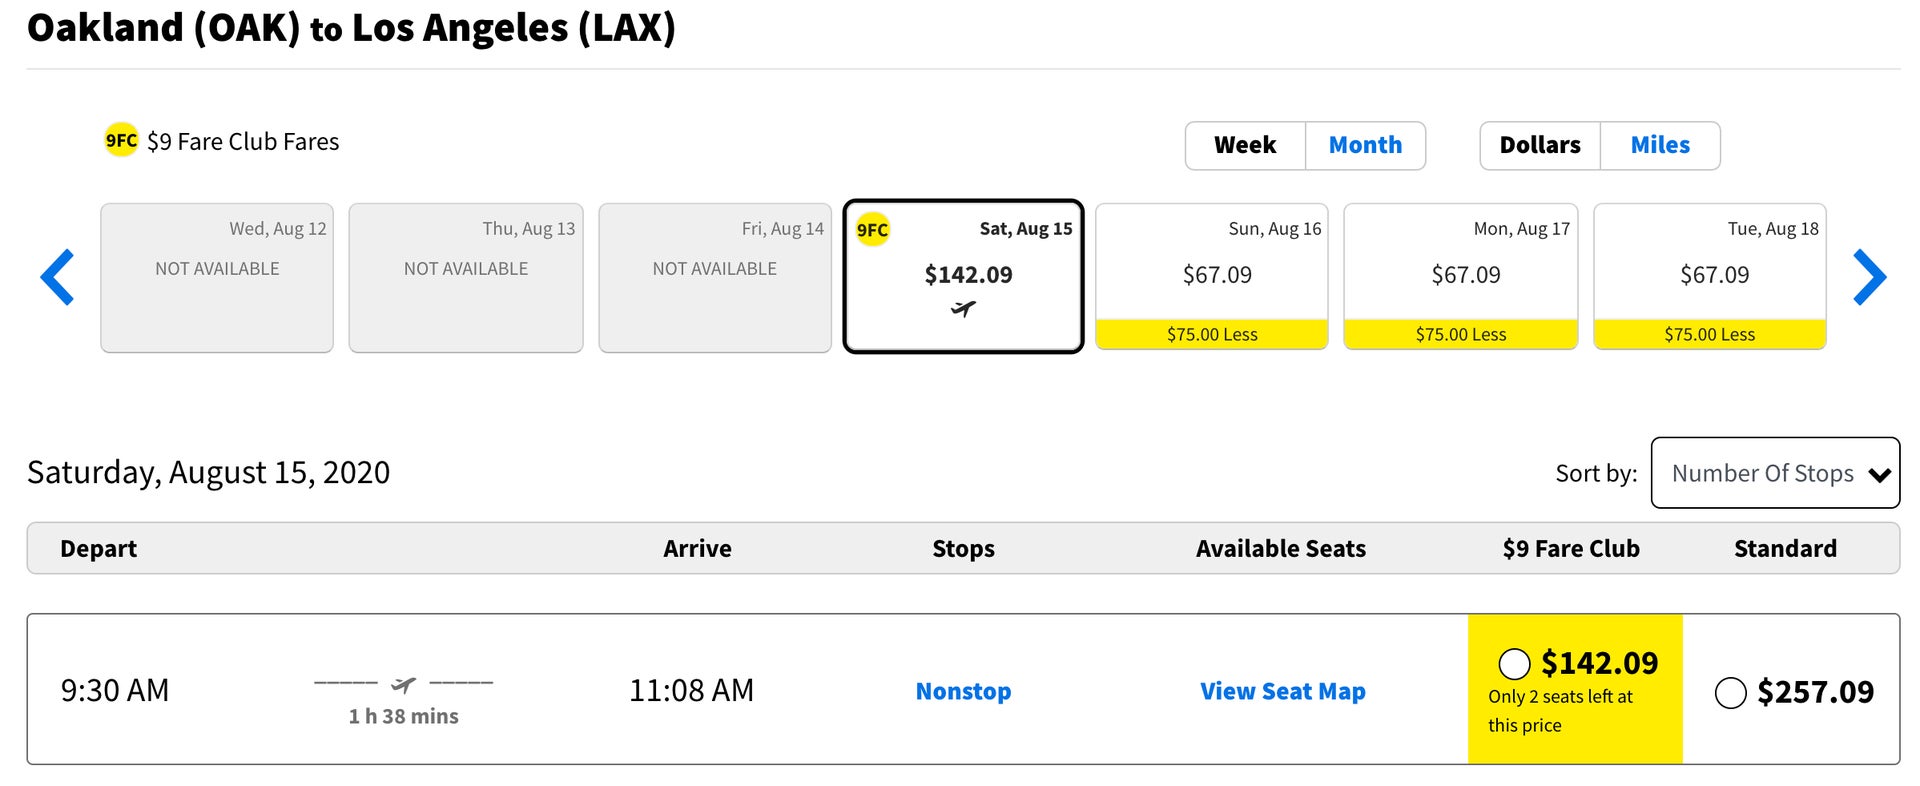Click the airplane icon in the flight duration row
The width and height of the screenshot is (1920, 786).
(404, 685)
